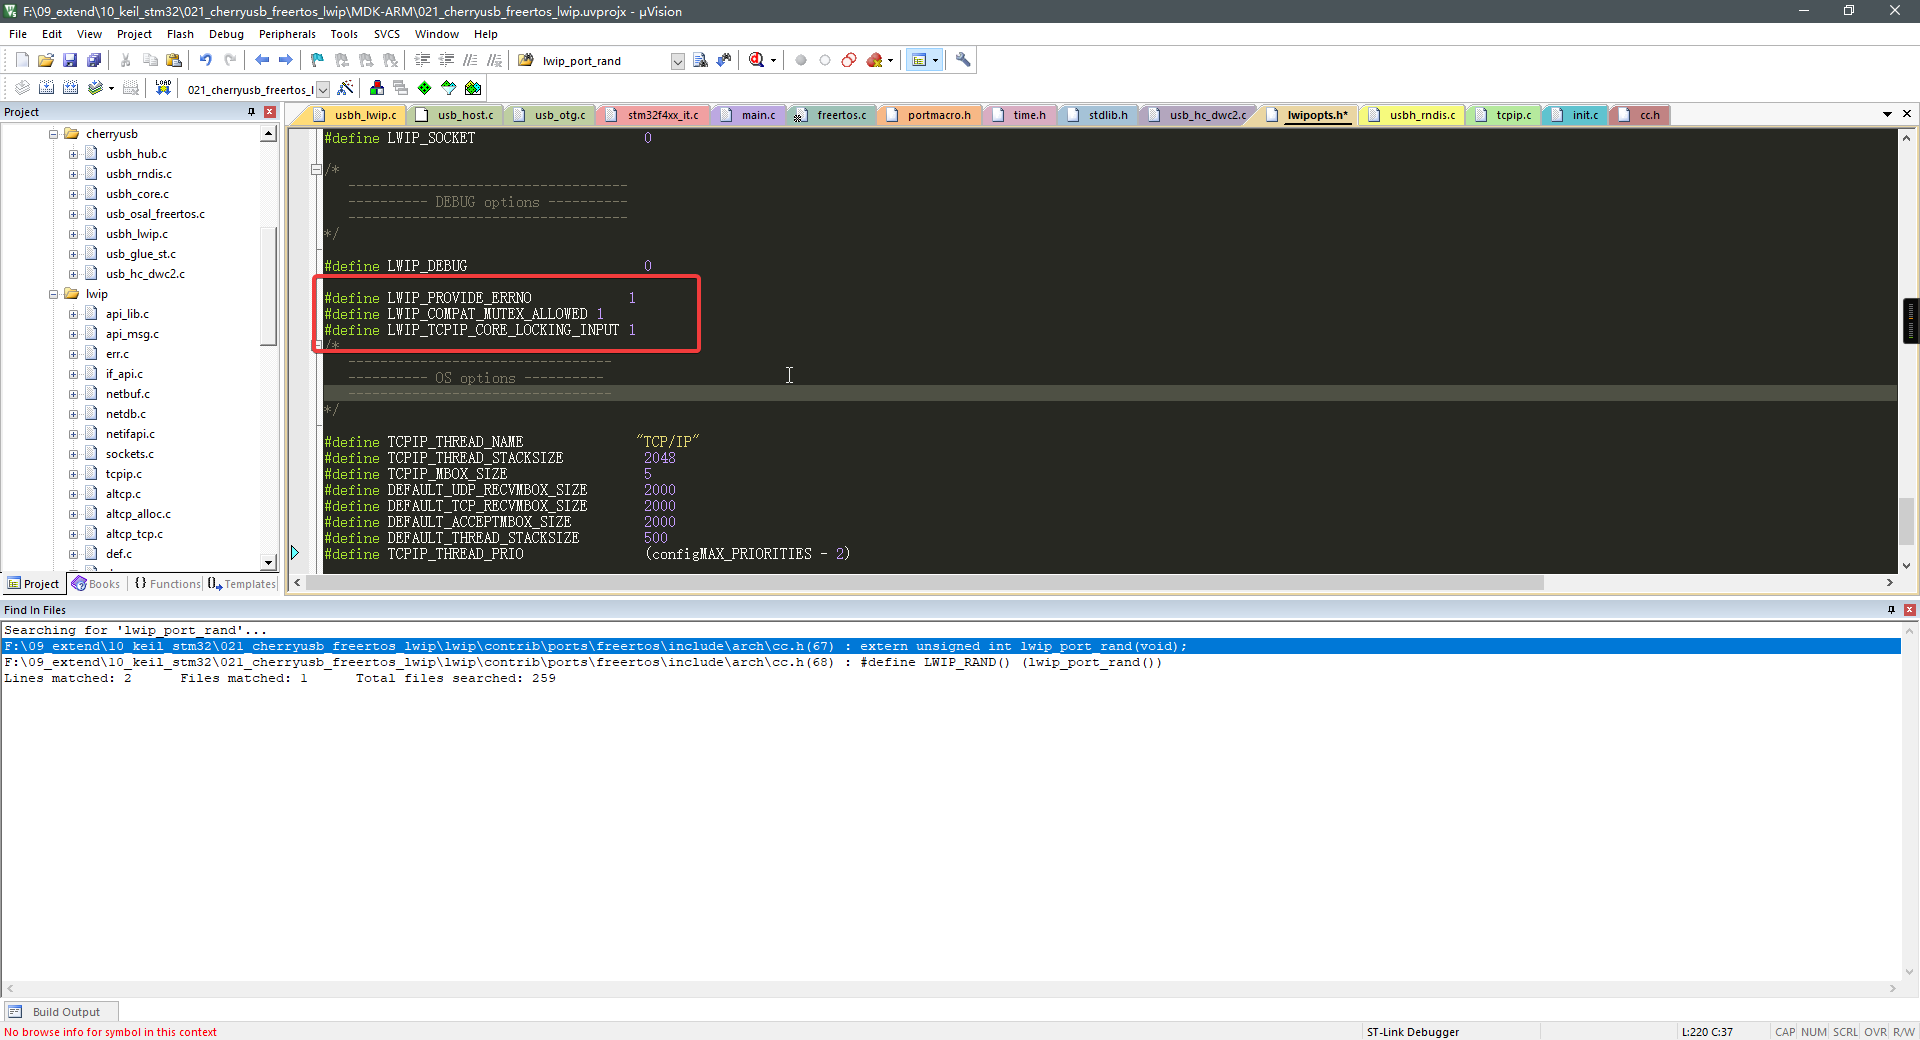The image size is (1920, 1040).
Task: Open Options for Target dialog
Action: pos(345,88)
